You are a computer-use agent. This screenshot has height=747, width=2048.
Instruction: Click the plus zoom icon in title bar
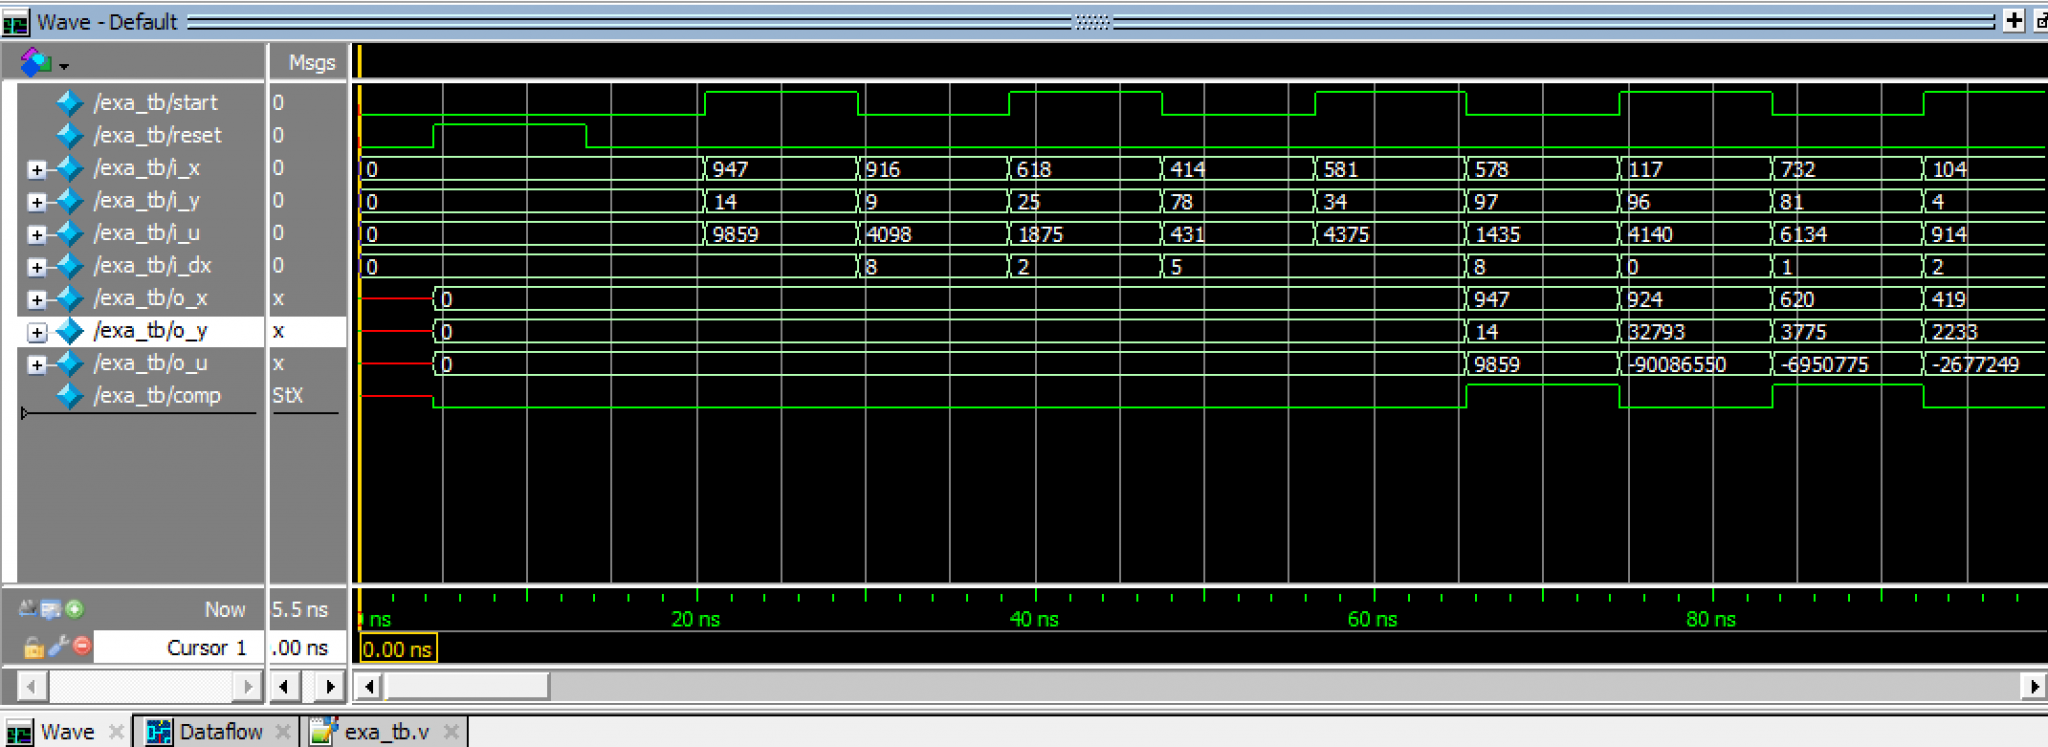[2013, 21]
